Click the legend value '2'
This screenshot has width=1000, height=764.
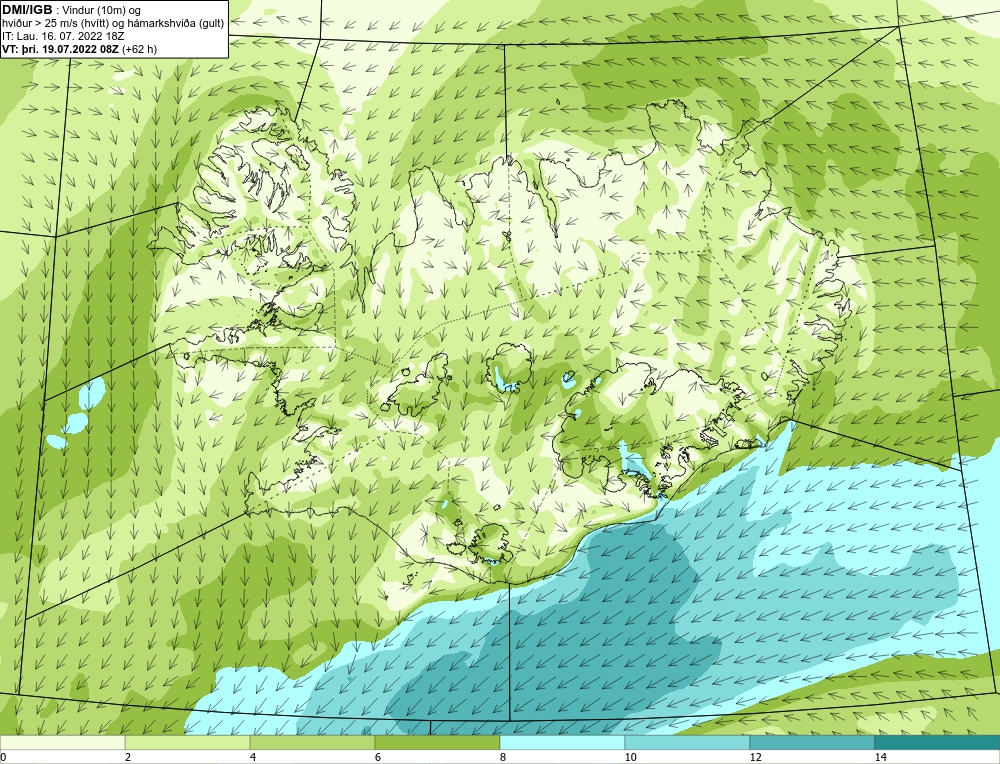[x=128, y=757]
